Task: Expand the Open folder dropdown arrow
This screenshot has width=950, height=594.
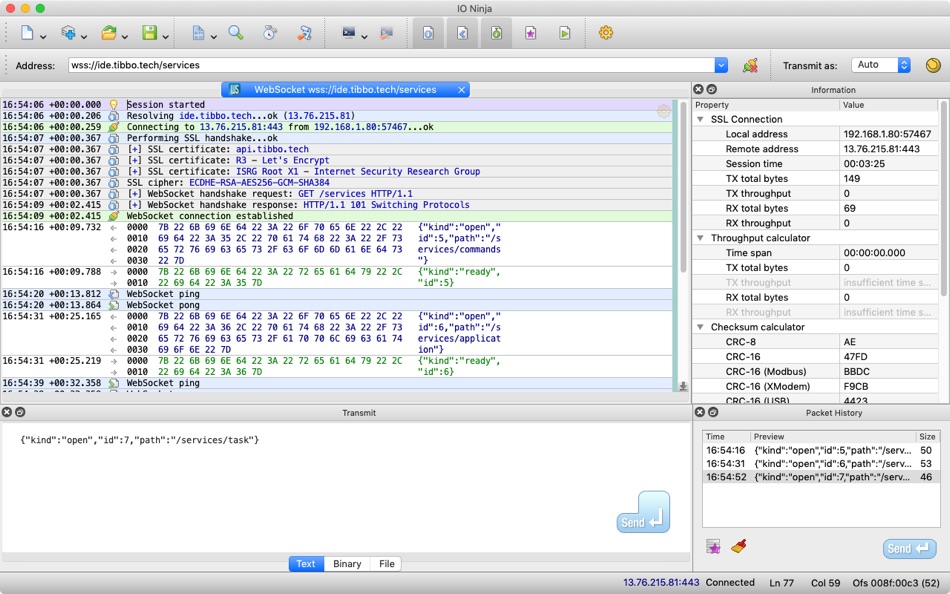Action: 124,37
